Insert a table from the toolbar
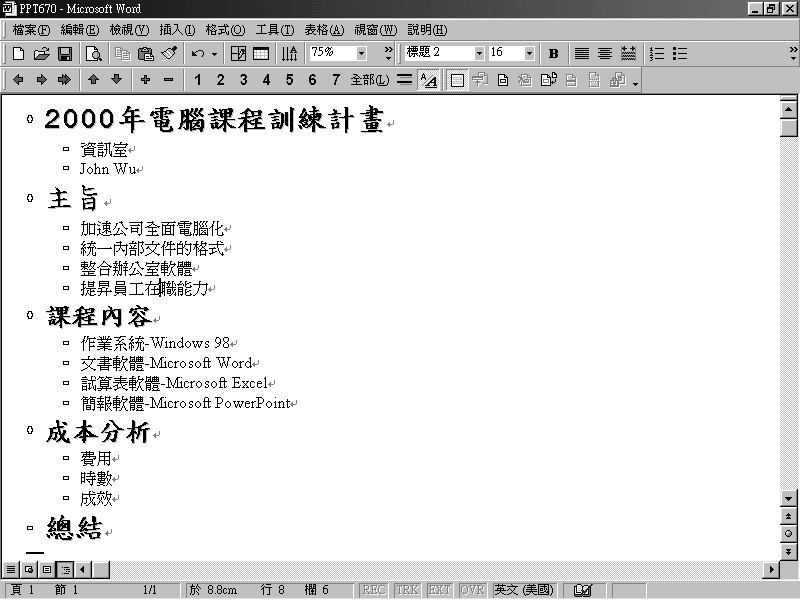Viewport: 800px width, 600px height. pos(261,53)
